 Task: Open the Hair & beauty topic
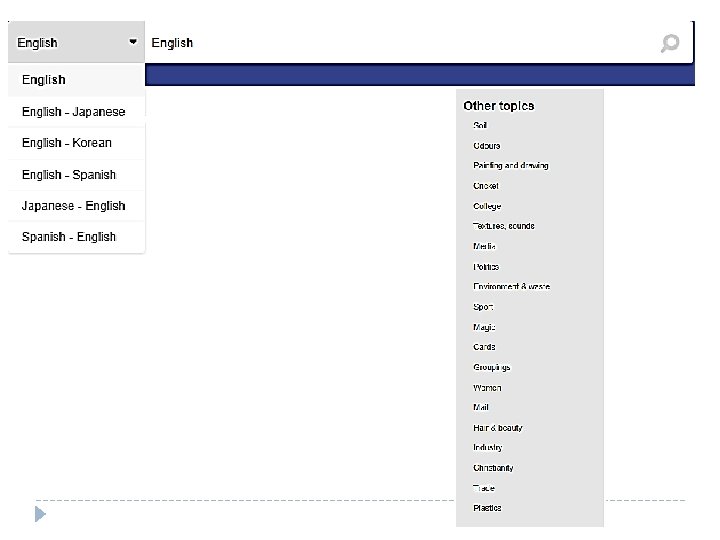pyautogui.click(x=498, y=428)
